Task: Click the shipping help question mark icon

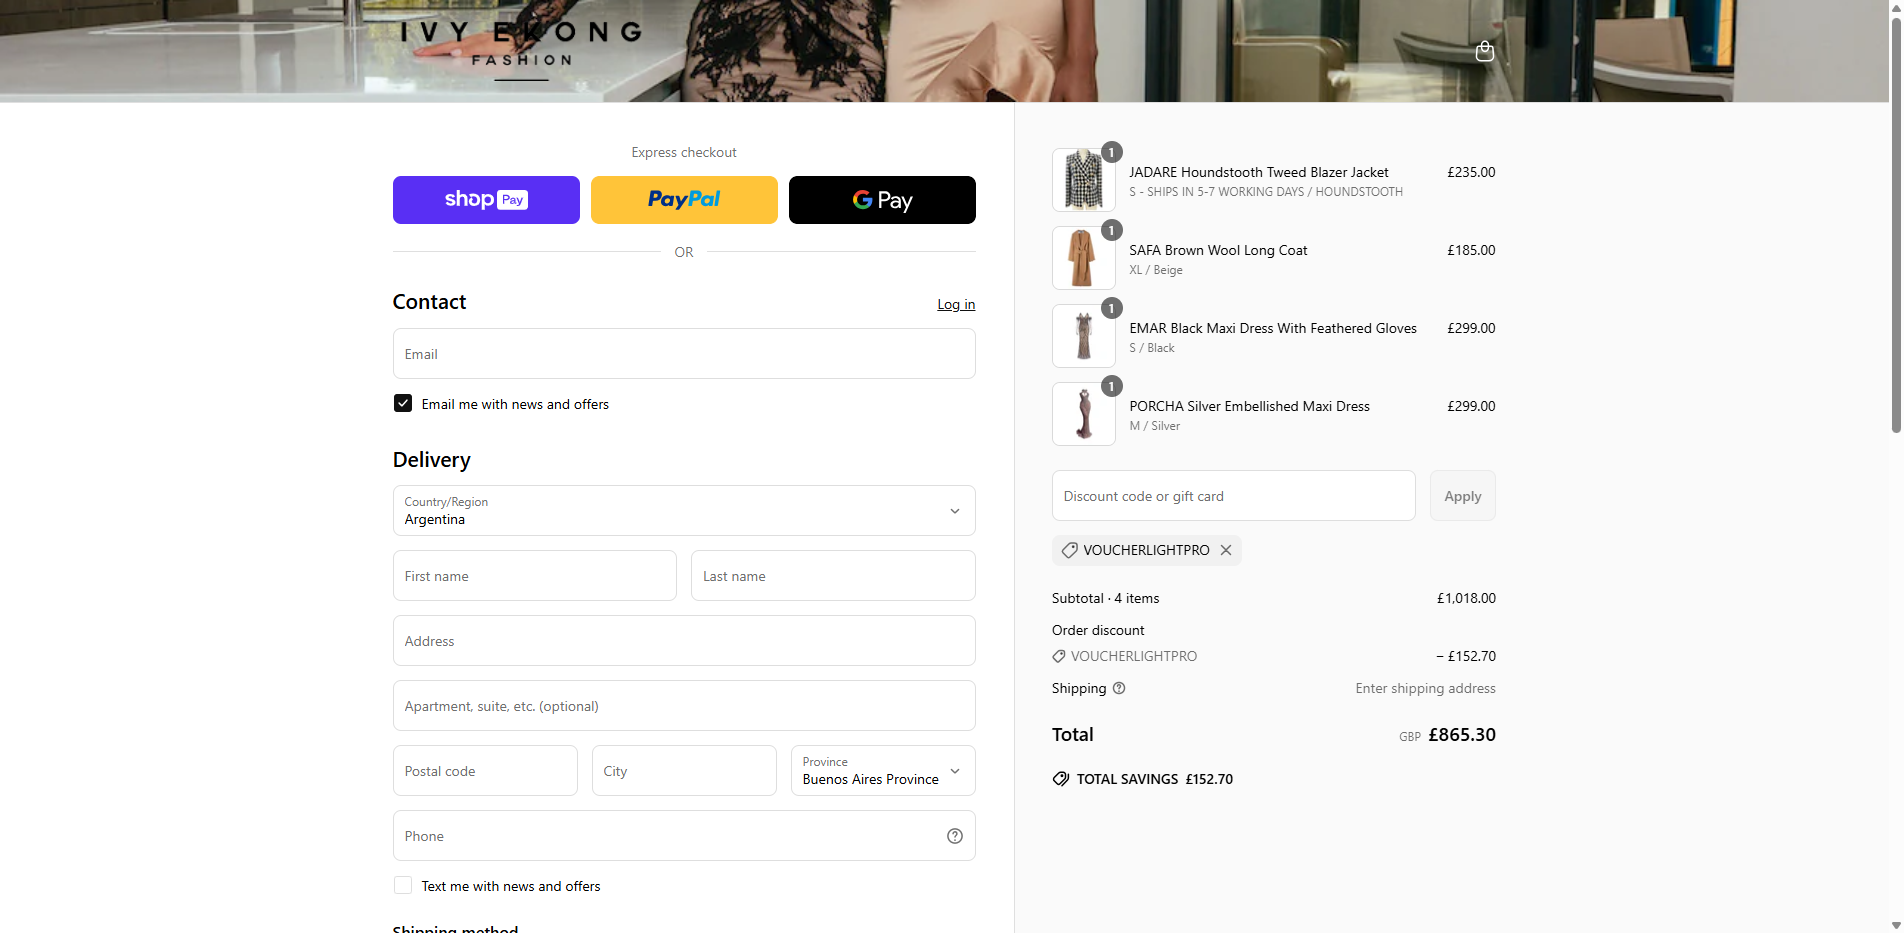Action: point(1119,688)
